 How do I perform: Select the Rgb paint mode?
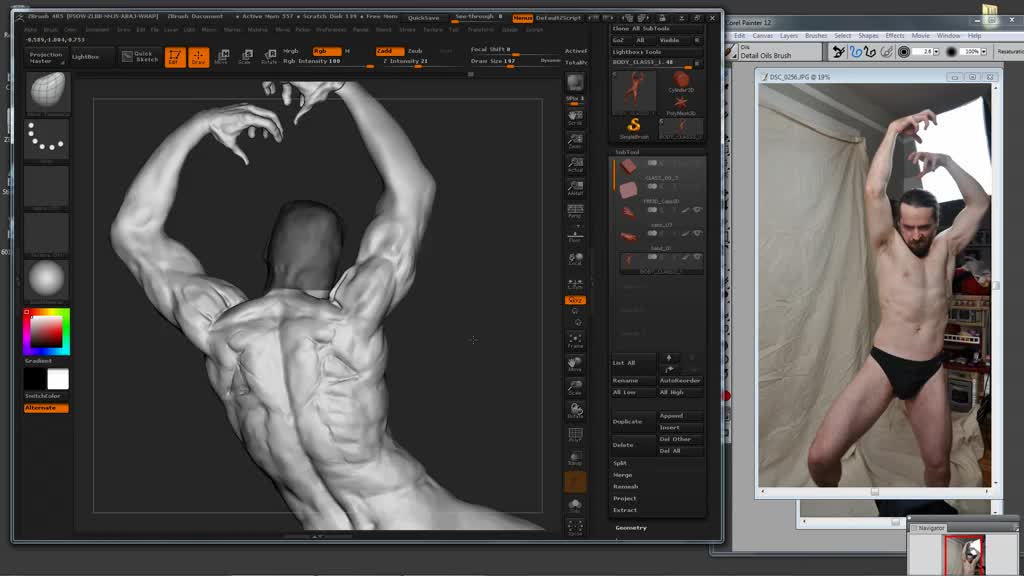327,51
